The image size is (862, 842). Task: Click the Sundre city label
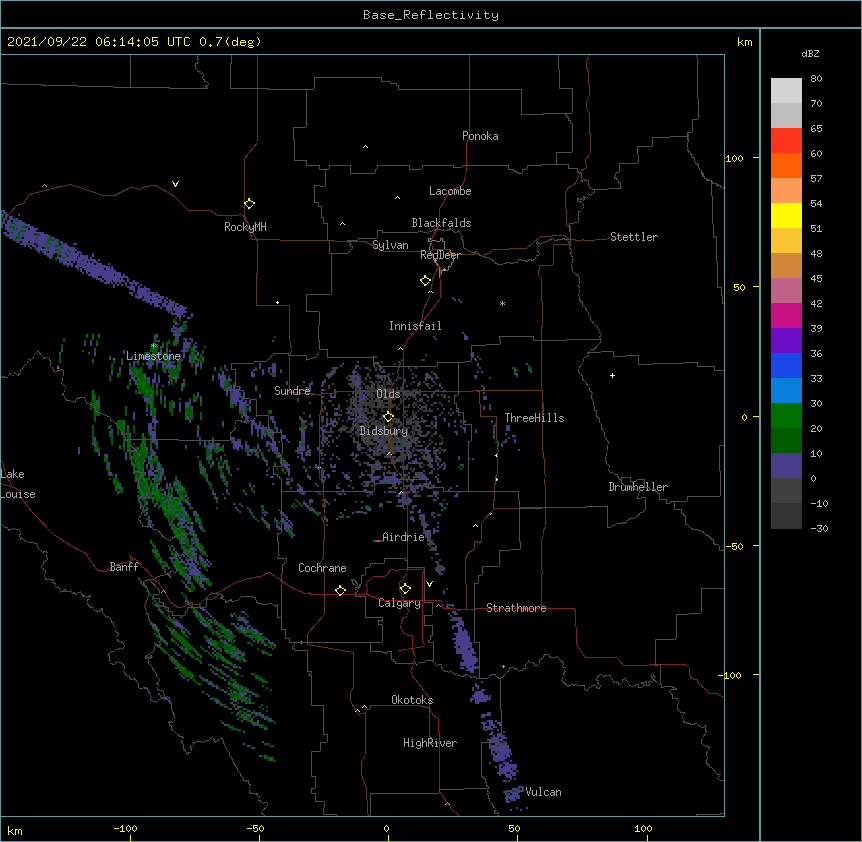coord(292,391)
